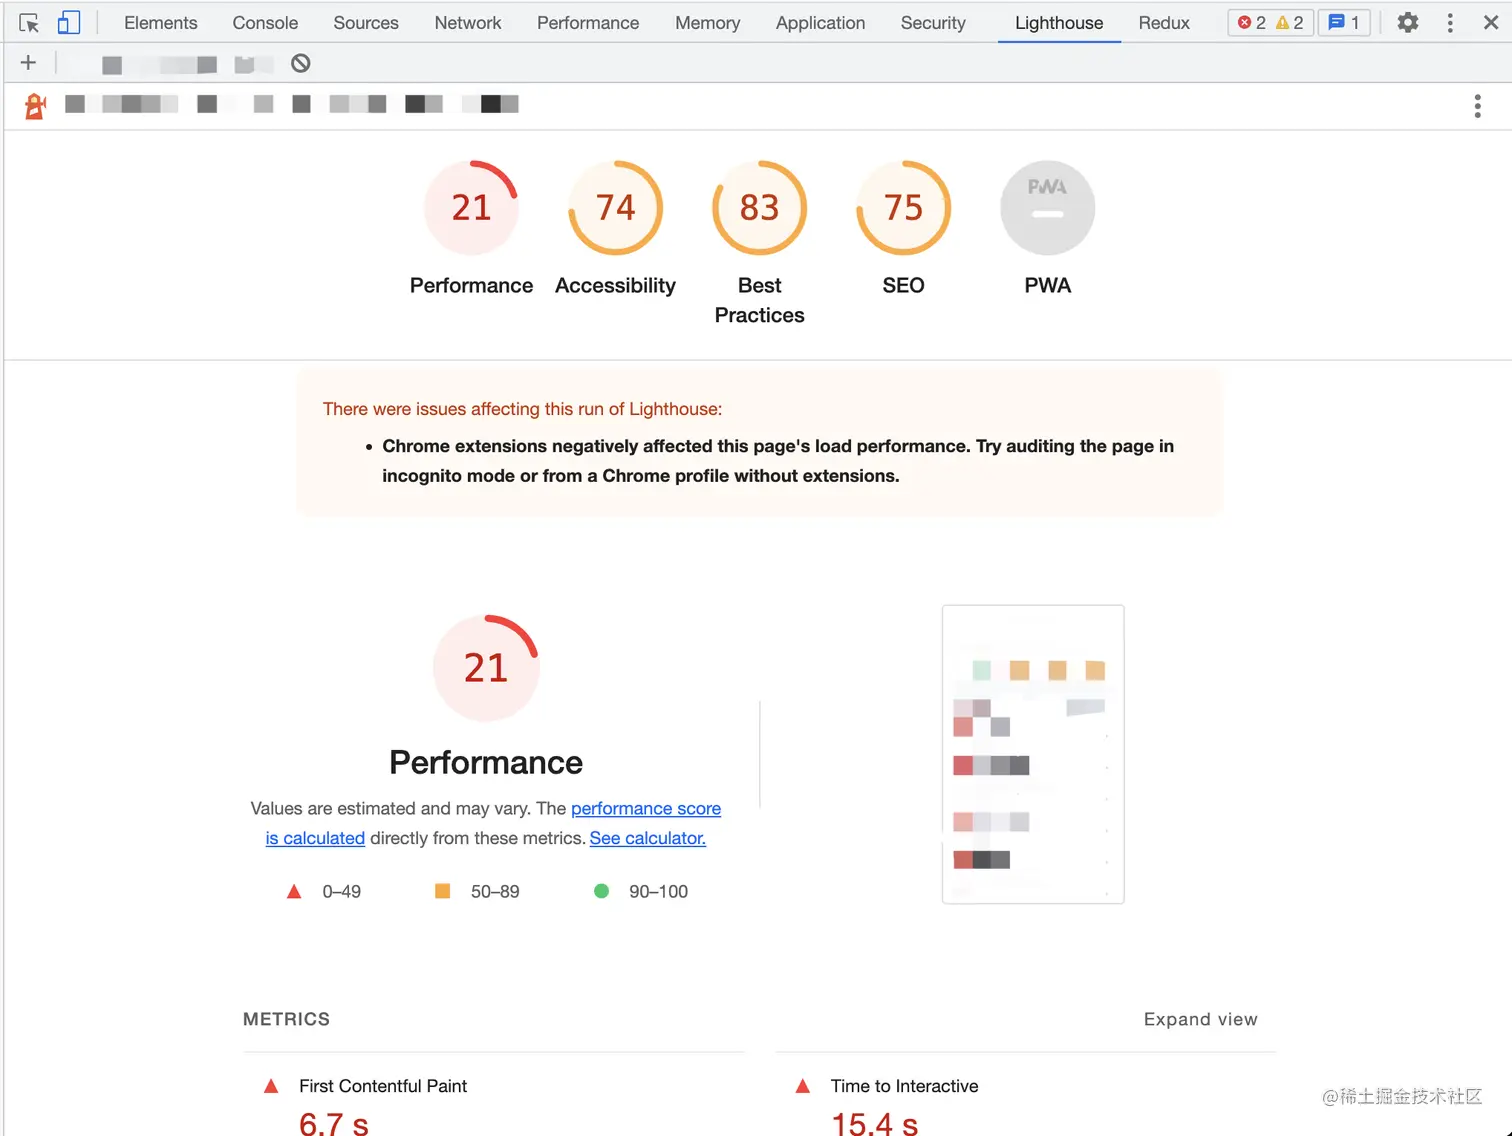This screenshot has height=1136, width=1512.
Task: Click 'Expand view' in Metrics section
Action: [x=1200, y=1019]
